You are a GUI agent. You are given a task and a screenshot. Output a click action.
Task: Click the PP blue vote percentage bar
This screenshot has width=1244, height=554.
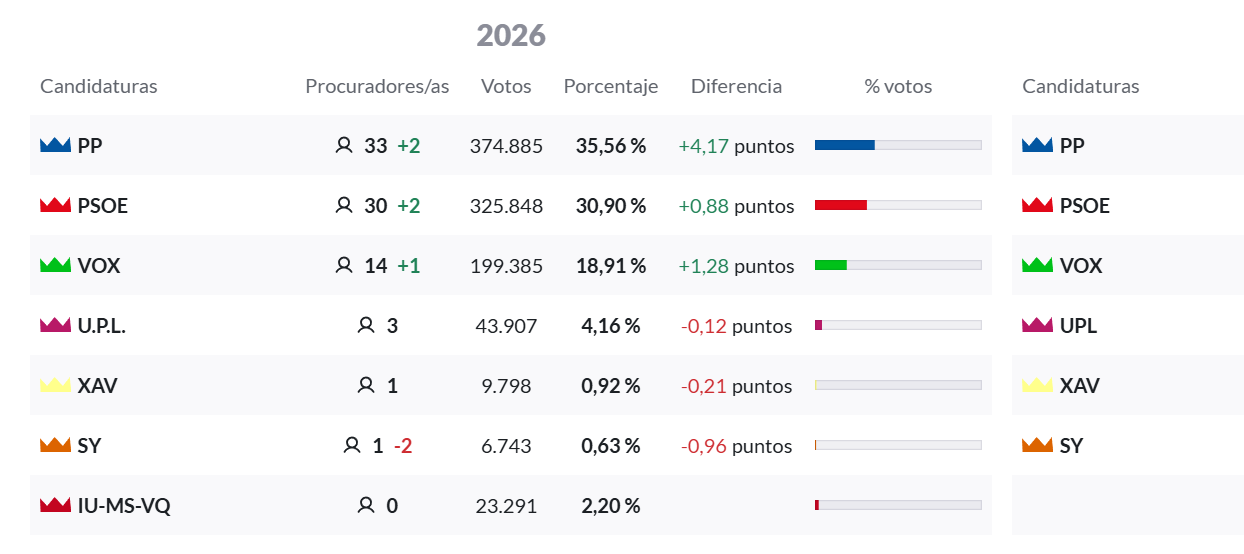tap(845, 145)
